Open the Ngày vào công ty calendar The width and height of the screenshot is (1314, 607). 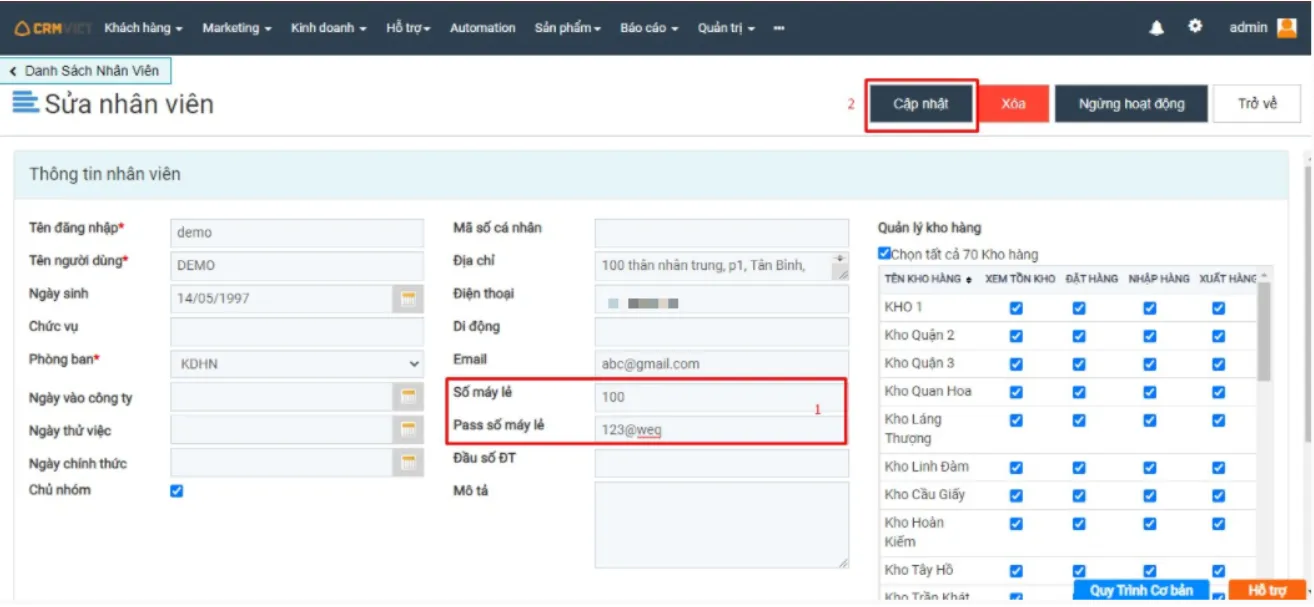[408, 397]
